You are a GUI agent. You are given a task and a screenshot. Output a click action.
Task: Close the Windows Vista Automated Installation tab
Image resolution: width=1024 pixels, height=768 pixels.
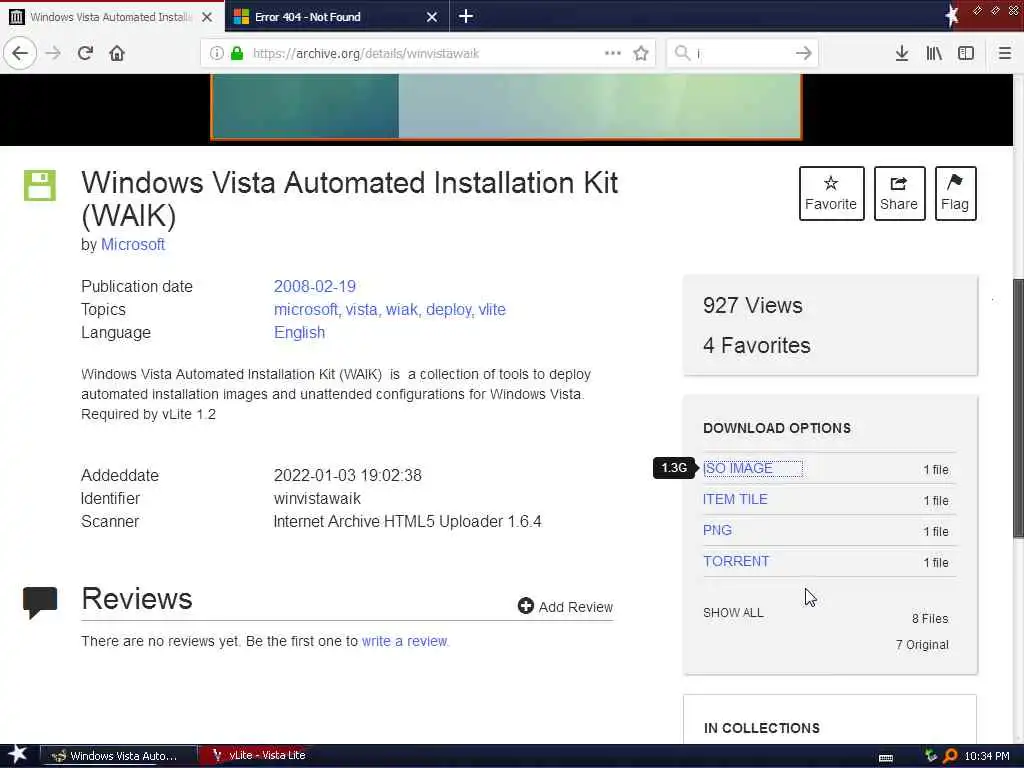tap(207, 17)
